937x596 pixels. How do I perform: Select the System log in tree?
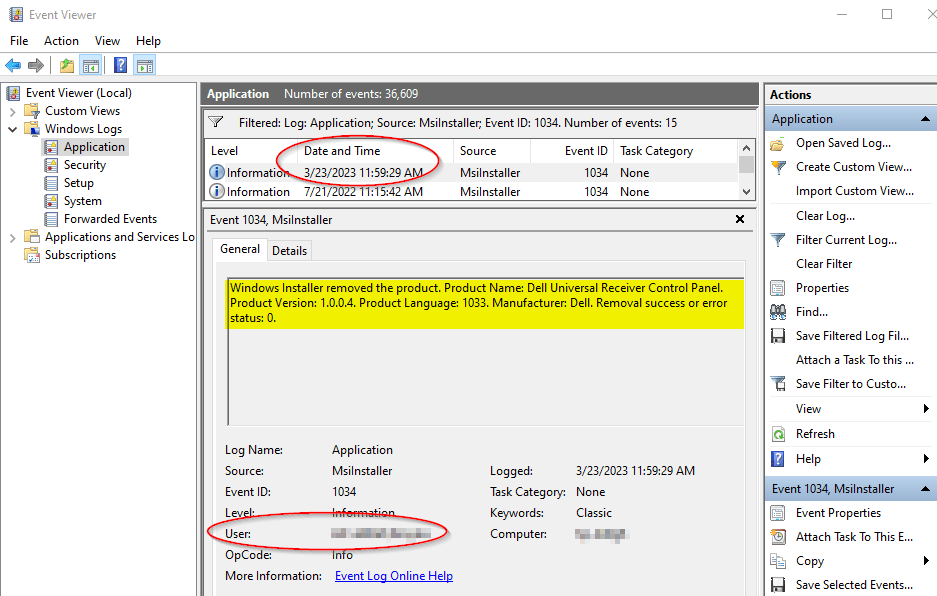[x=82, y=201]
